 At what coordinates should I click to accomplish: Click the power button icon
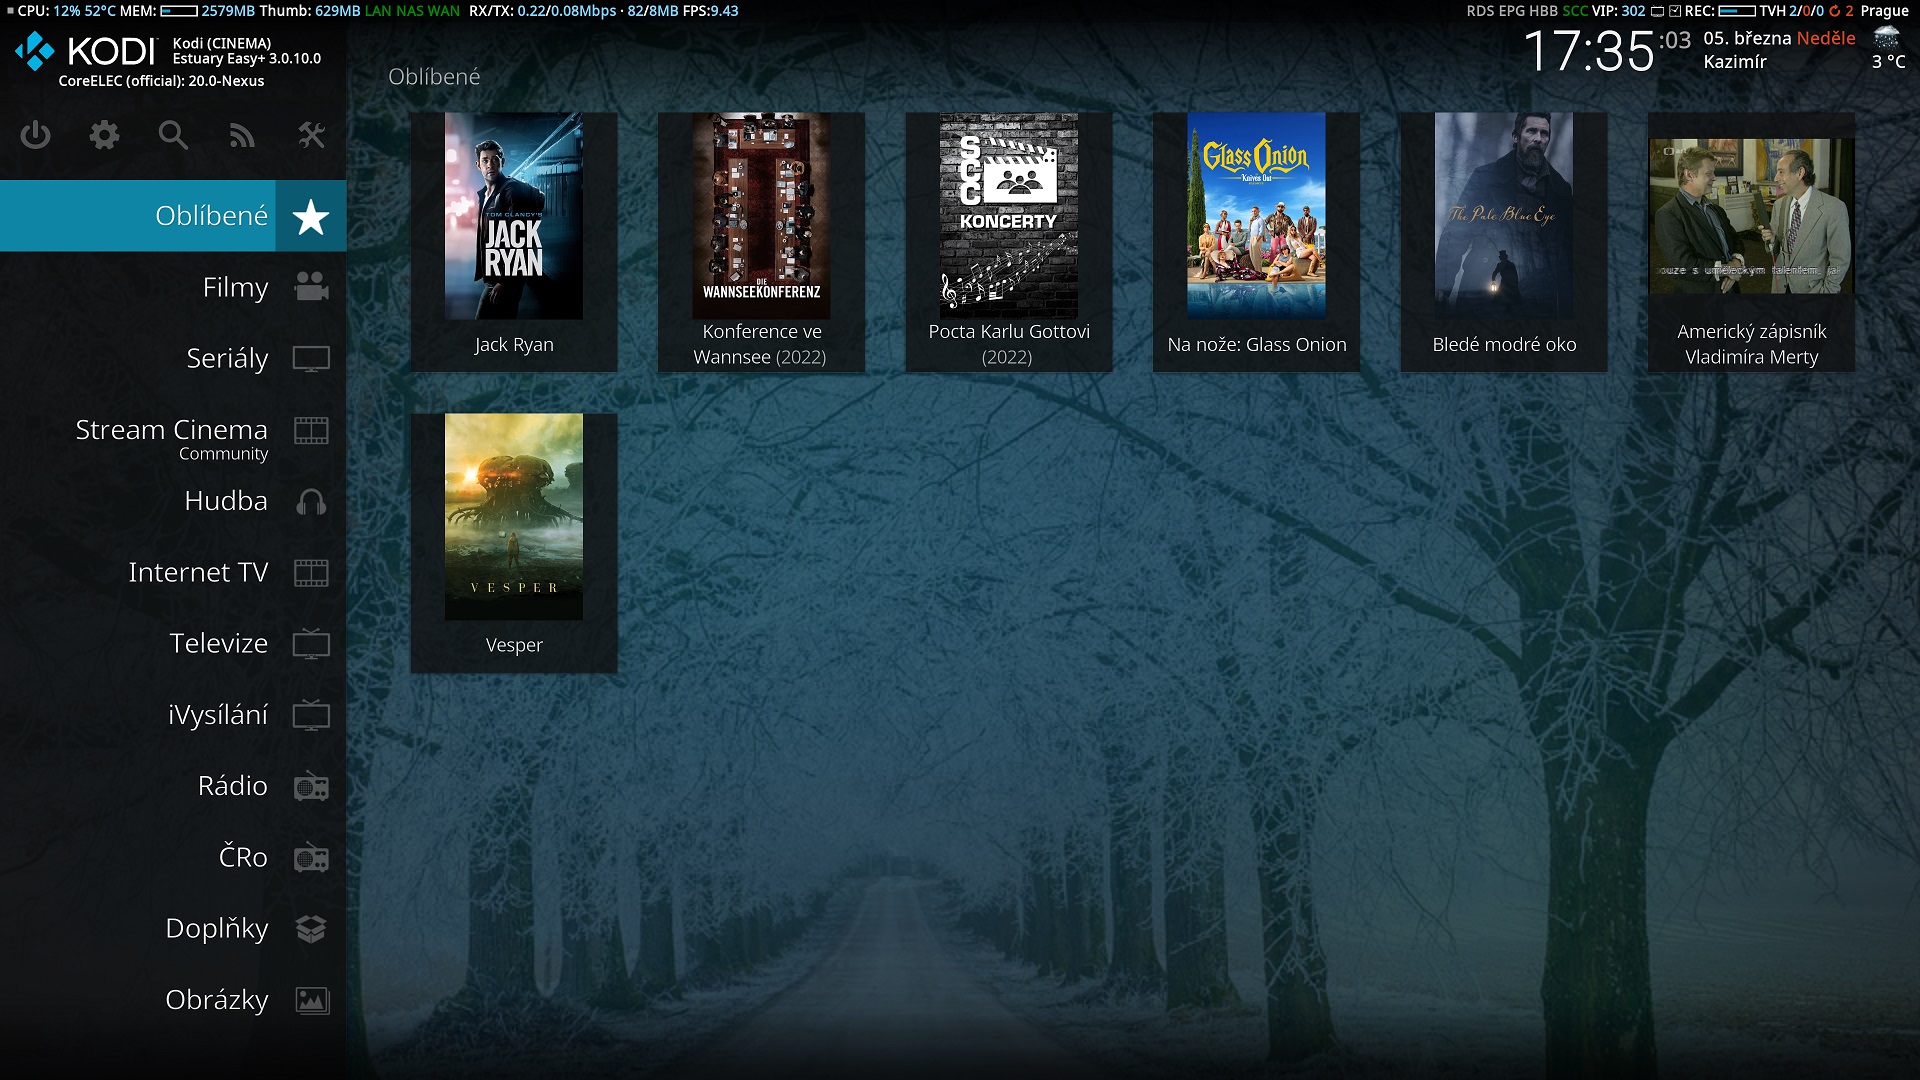coord(35,135)
